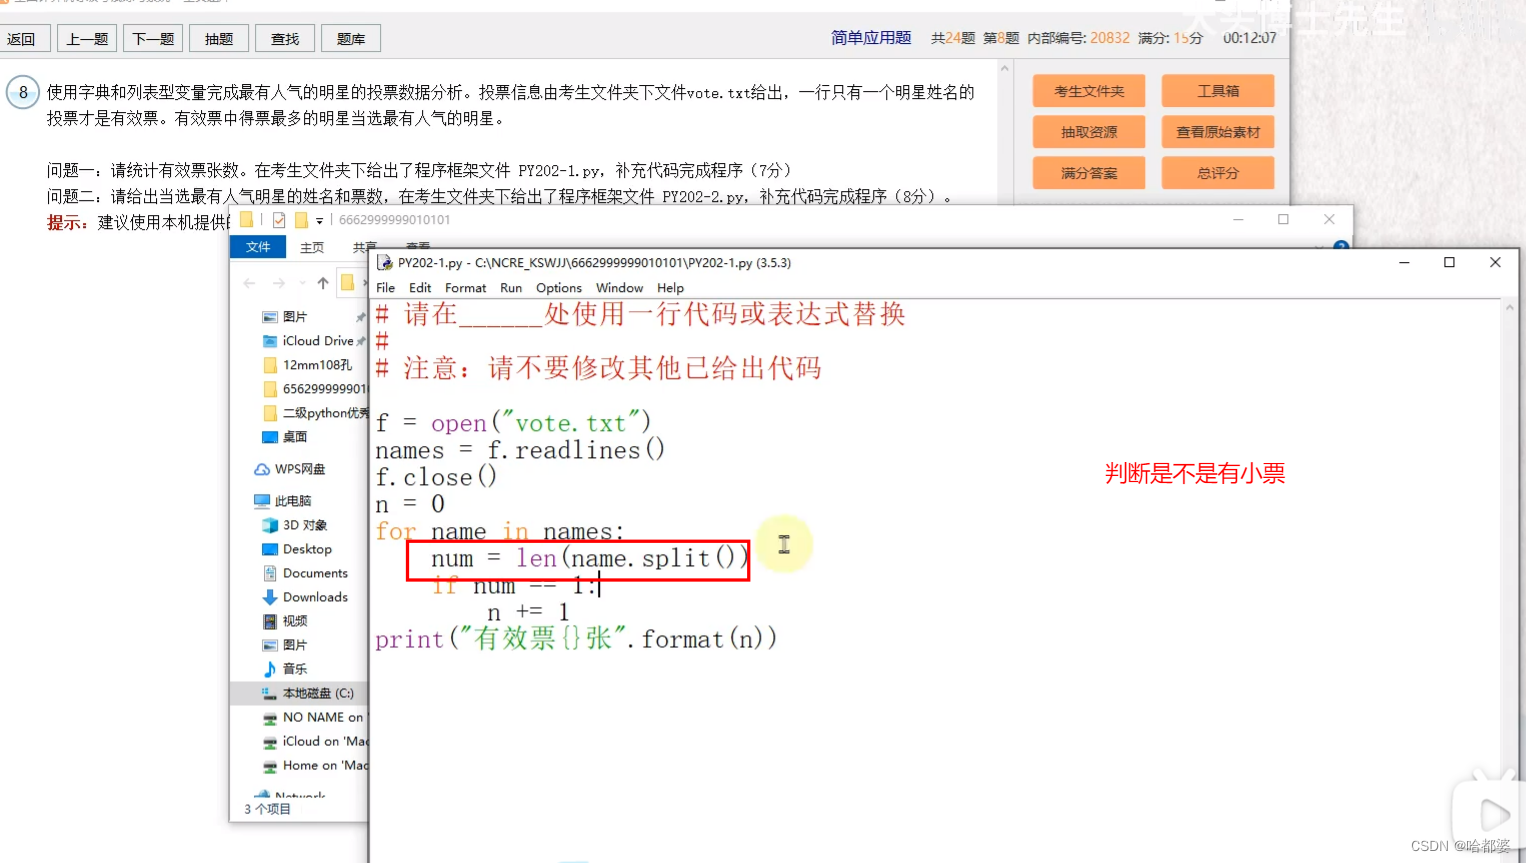Click the print statement line in the editor

576,639
